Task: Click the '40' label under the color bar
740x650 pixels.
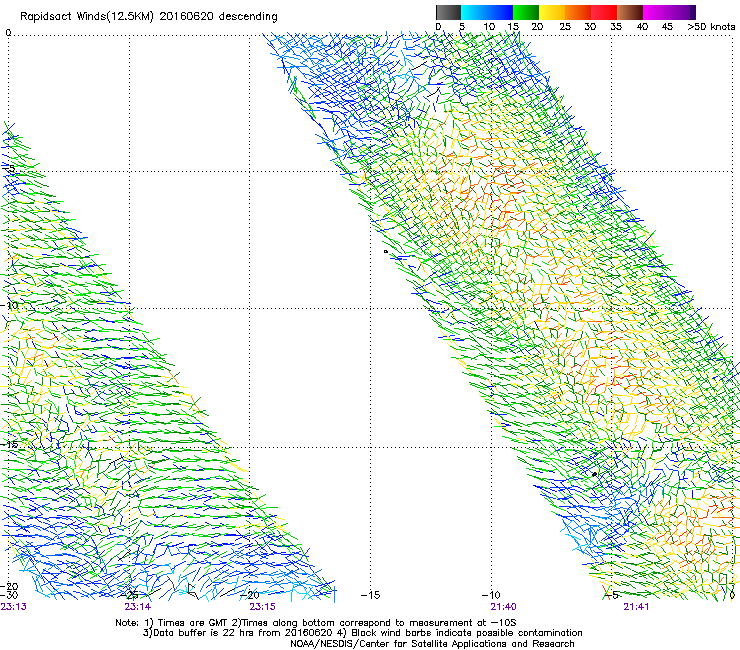Action: click(x=642, y=27)
